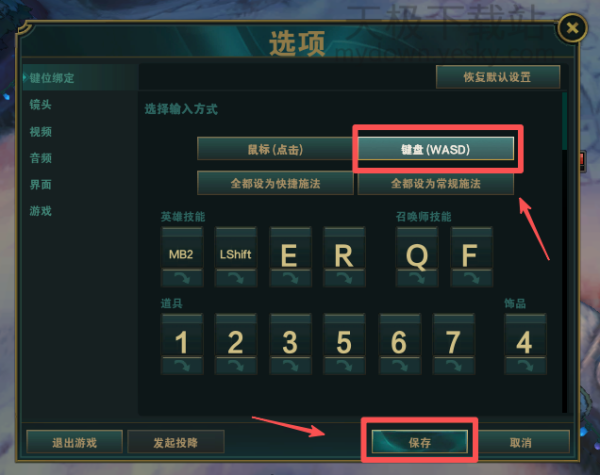
Task: Click the quick-cast arrow under MB2 slot
Action: coord(182,278)
